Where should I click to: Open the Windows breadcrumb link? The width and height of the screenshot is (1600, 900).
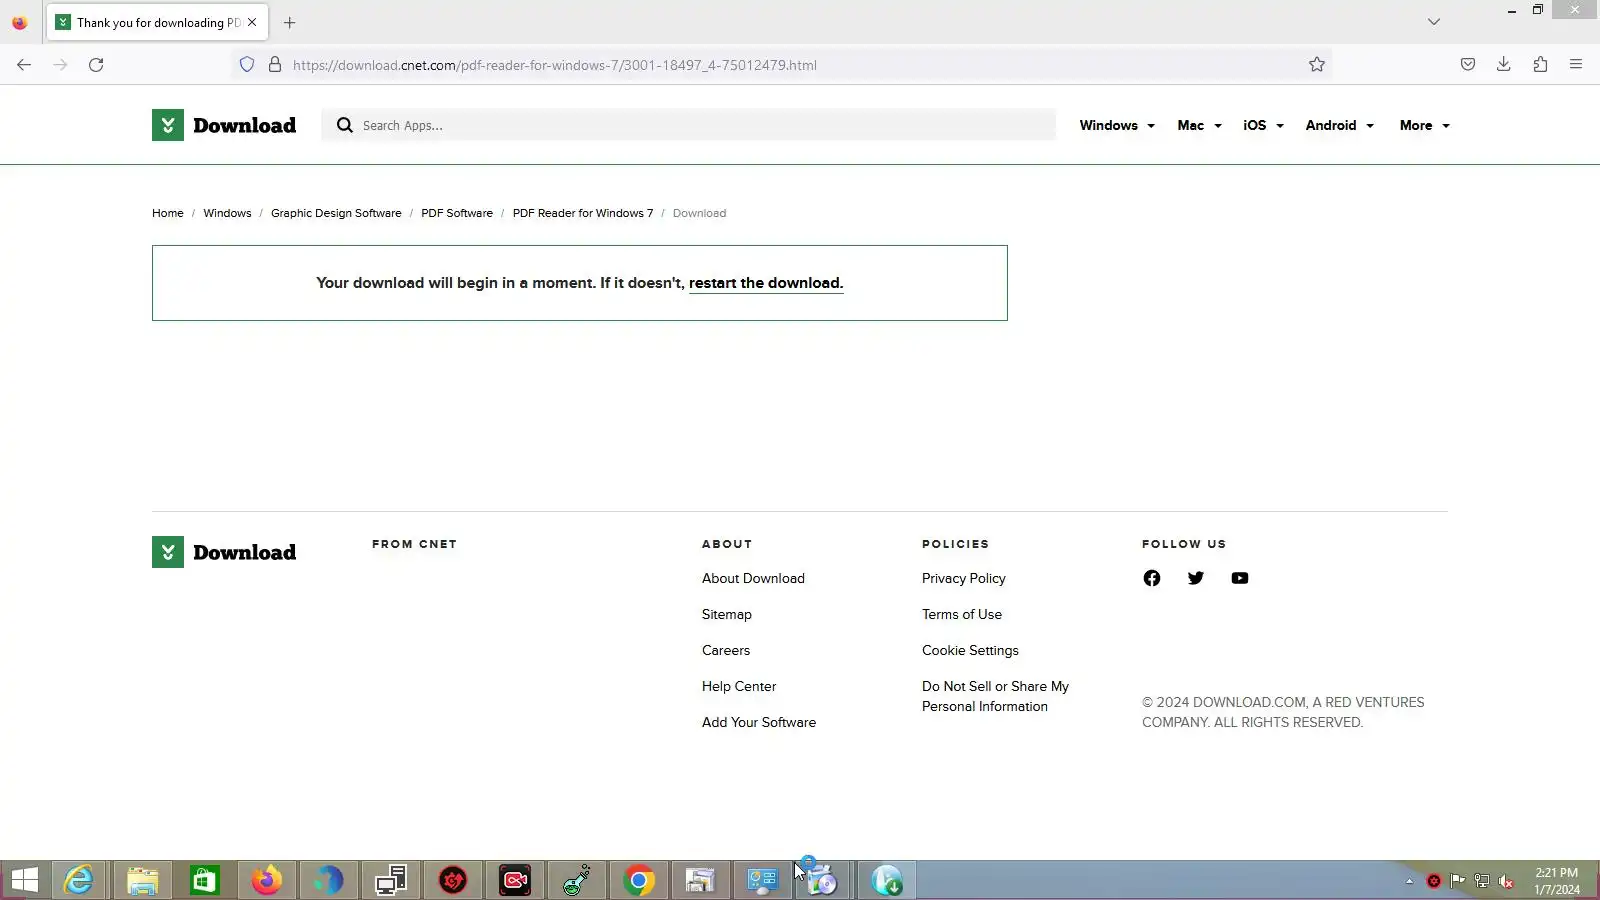227,213
